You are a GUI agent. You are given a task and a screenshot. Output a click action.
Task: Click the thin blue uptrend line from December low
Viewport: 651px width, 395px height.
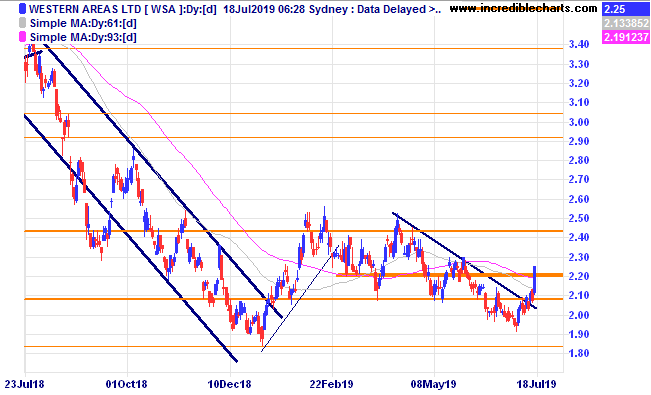coord(300,299)
